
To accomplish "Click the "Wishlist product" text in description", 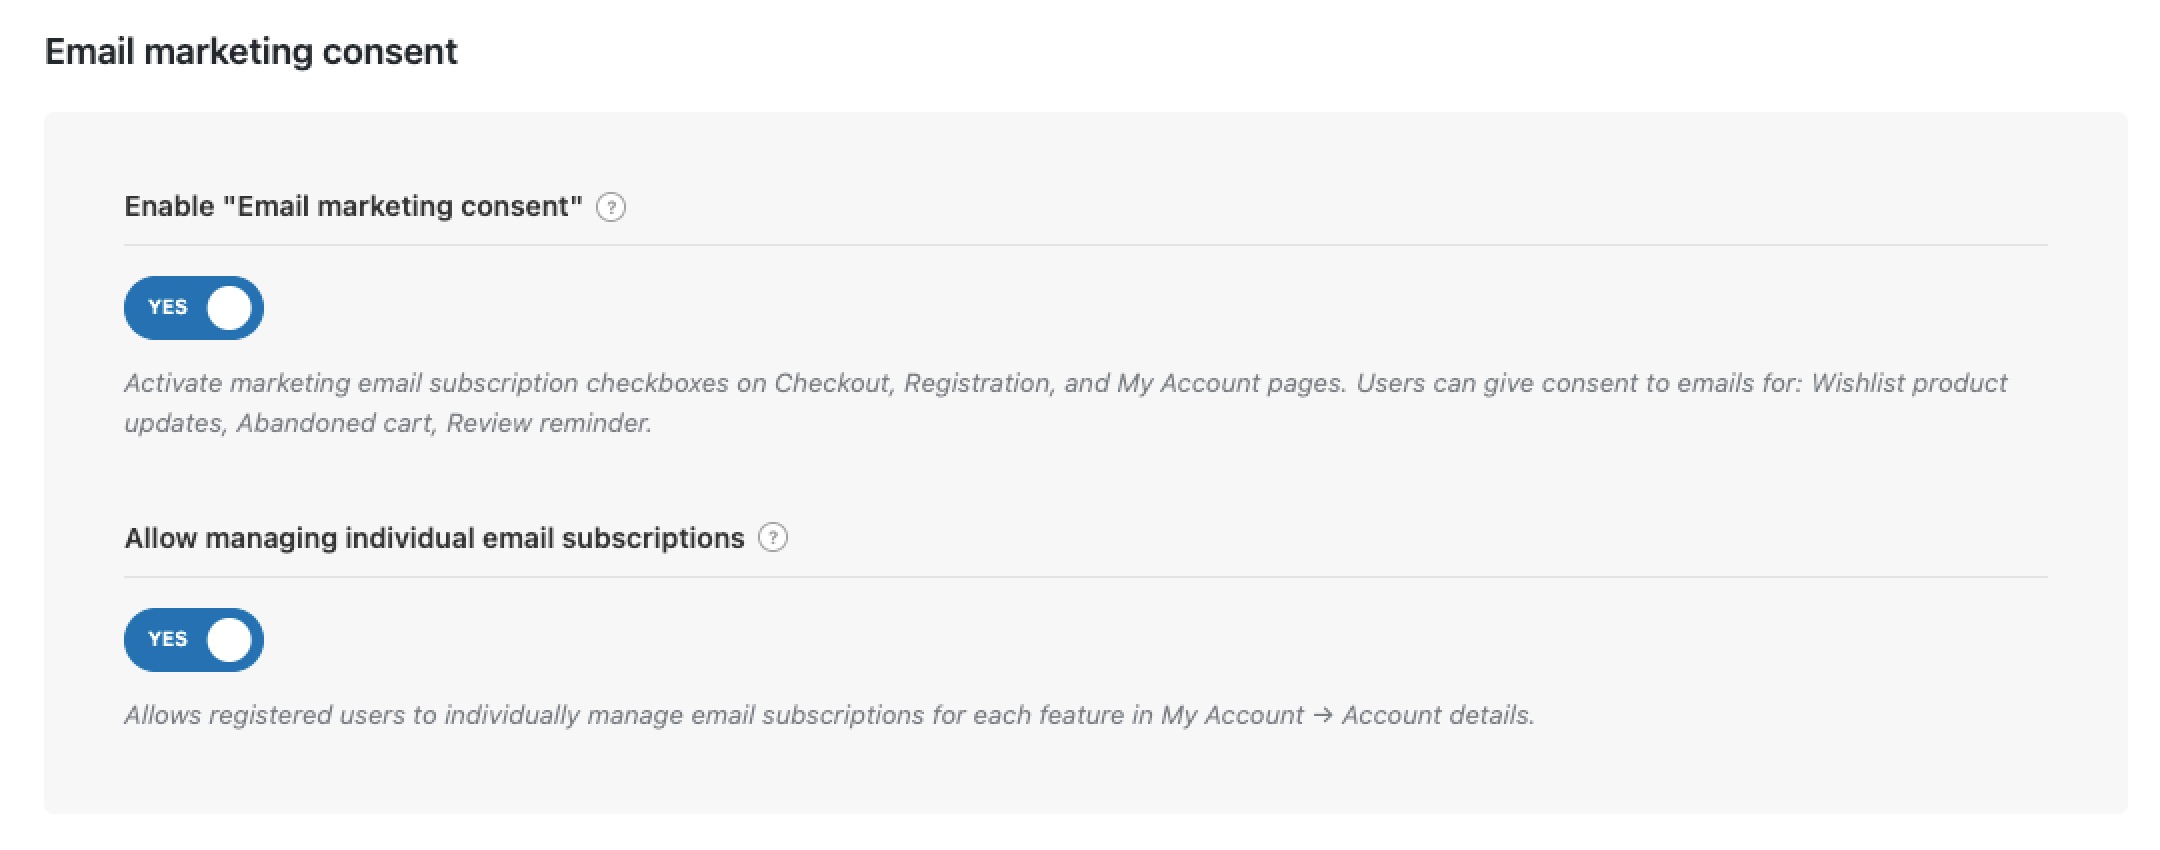I will pyautogui.click(x=1908, y=384).
